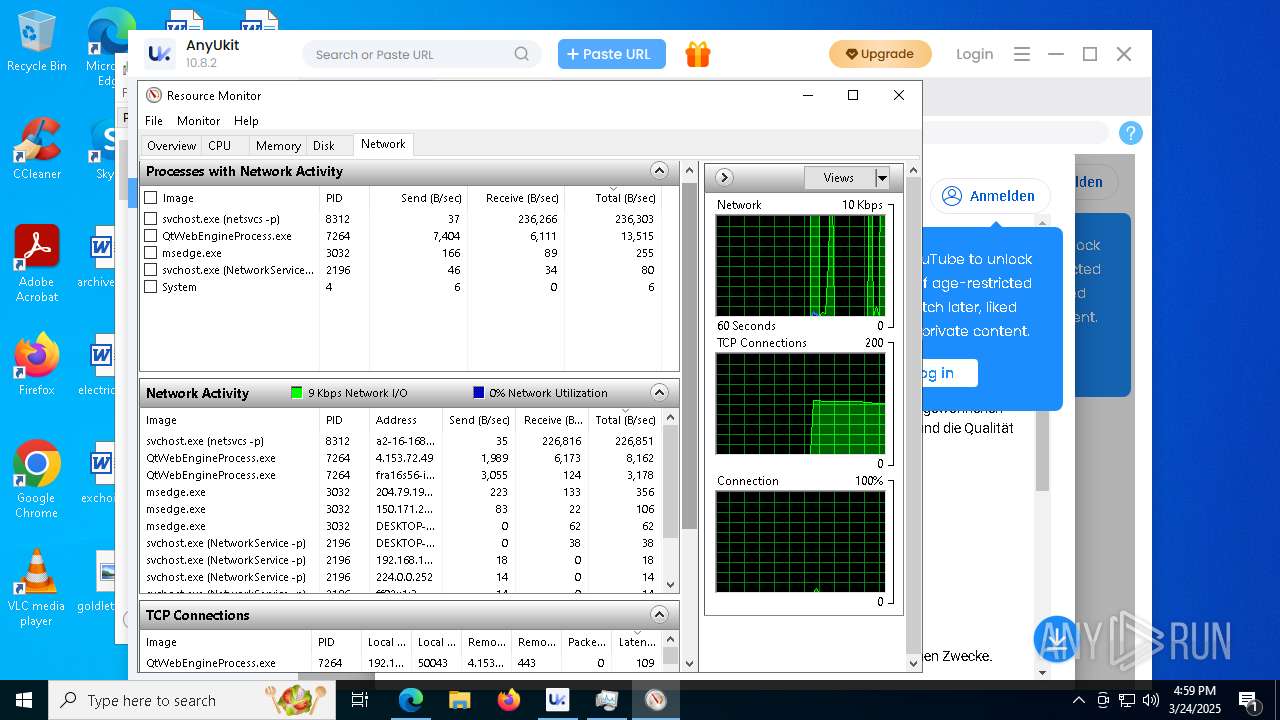Click the Windows Start button
Screen dimensions: 1280x720
pos(23,700)
